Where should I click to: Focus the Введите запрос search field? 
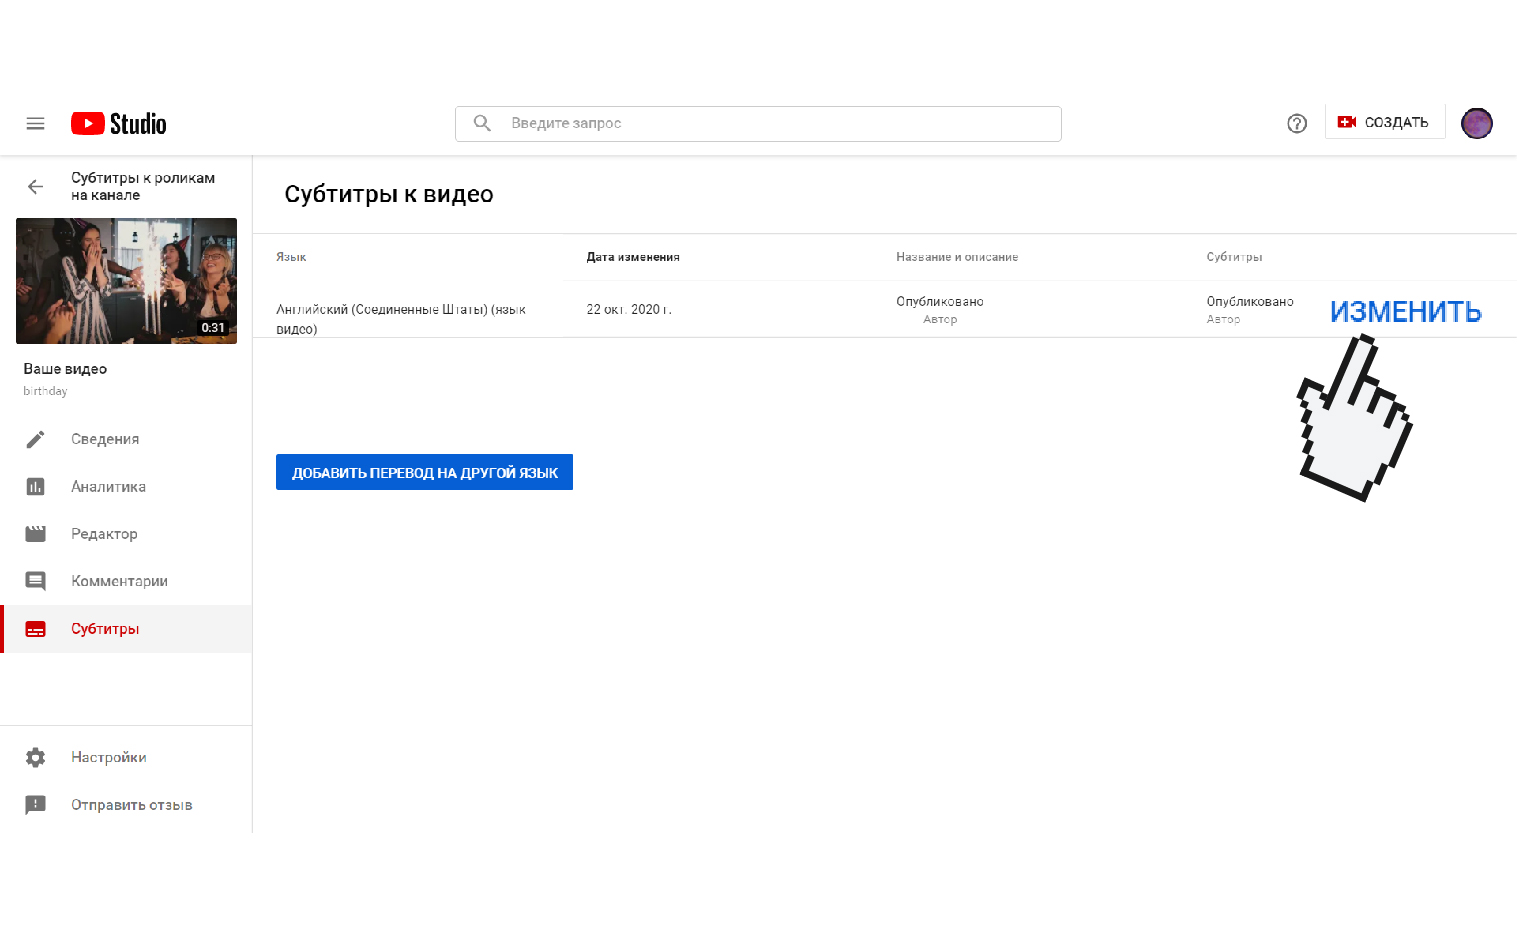(780, 123)
